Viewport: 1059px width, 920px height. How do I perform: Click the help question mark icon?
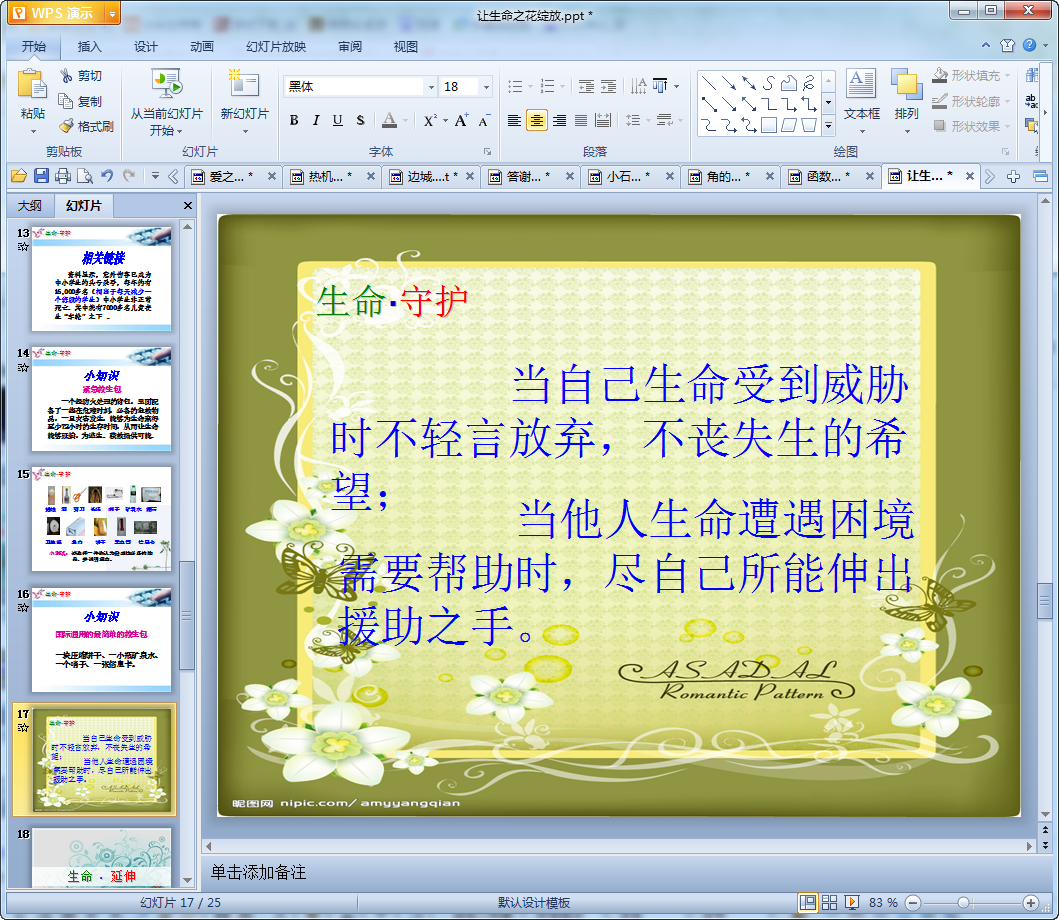[1029, 45]
